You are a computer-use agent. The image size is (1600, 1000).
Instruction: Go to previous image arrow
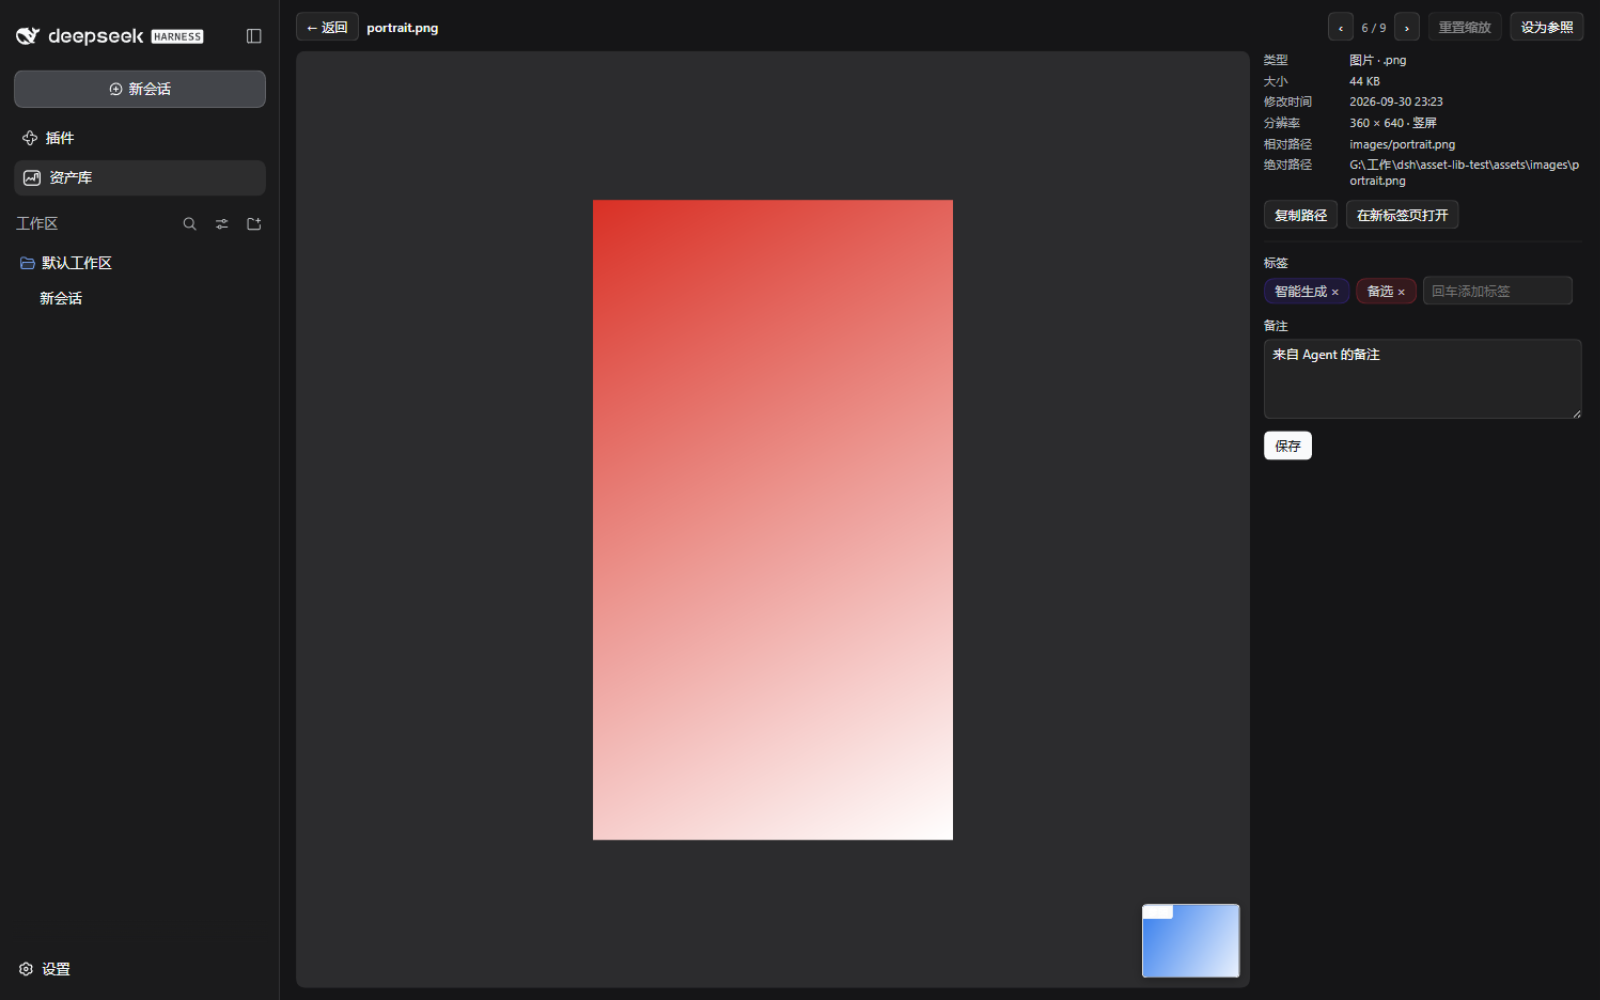point(1341,27)
